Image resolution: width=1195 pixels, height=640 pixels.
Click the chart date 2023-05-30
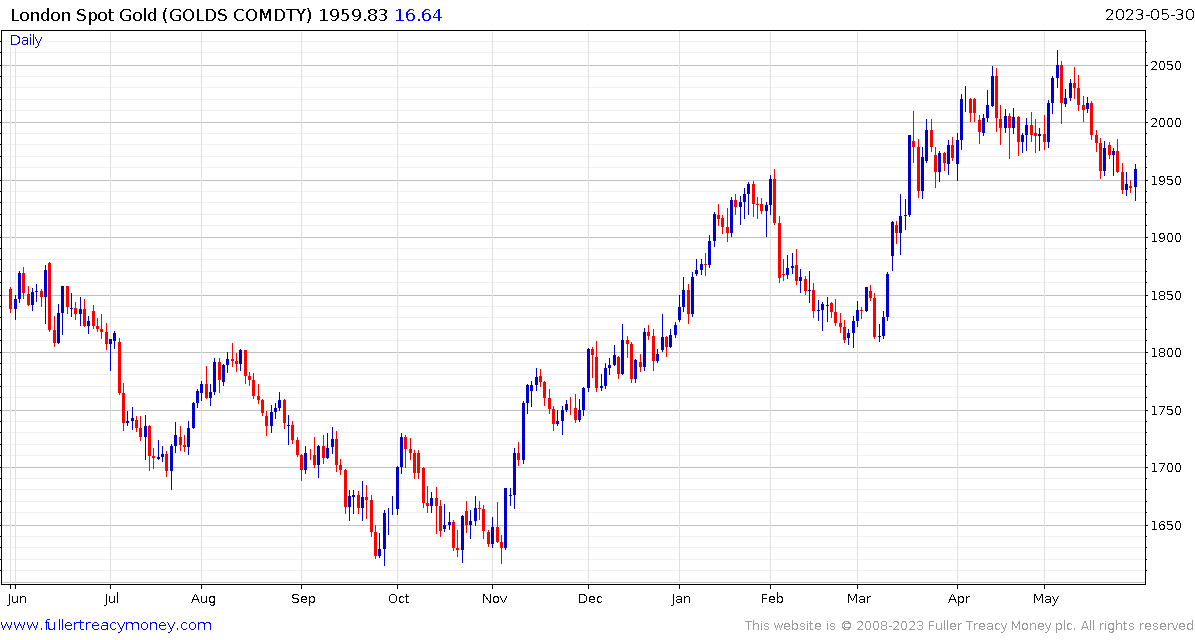(x=1147, y=14)
